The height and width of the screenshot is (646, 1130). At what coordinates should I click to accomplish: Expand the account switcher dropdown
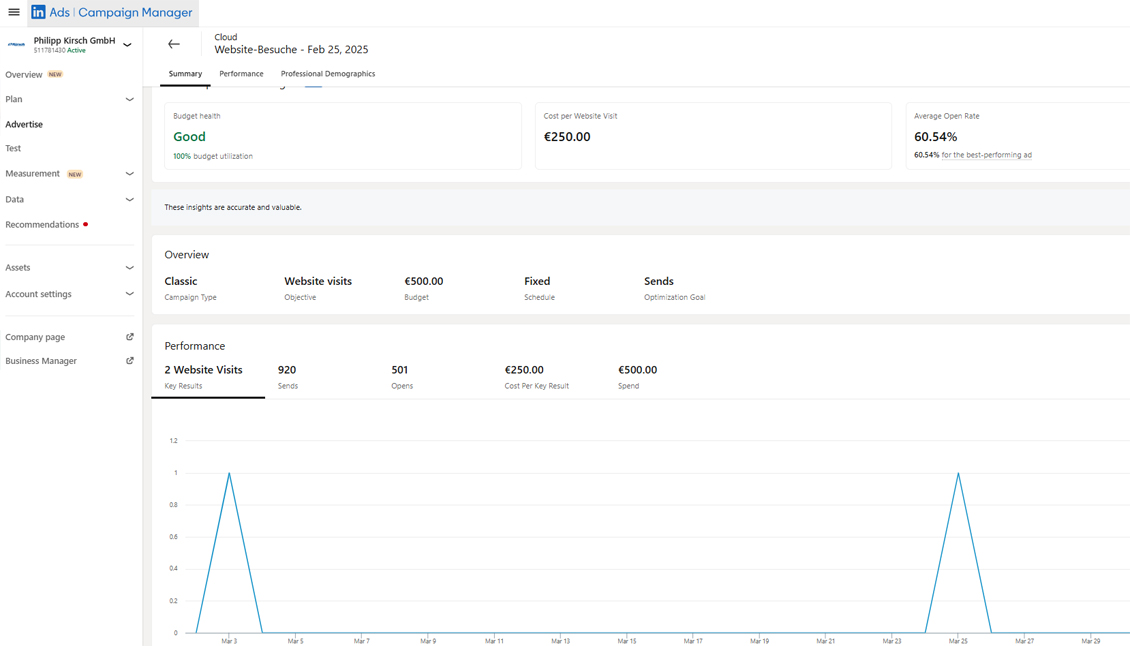[127, 45]
